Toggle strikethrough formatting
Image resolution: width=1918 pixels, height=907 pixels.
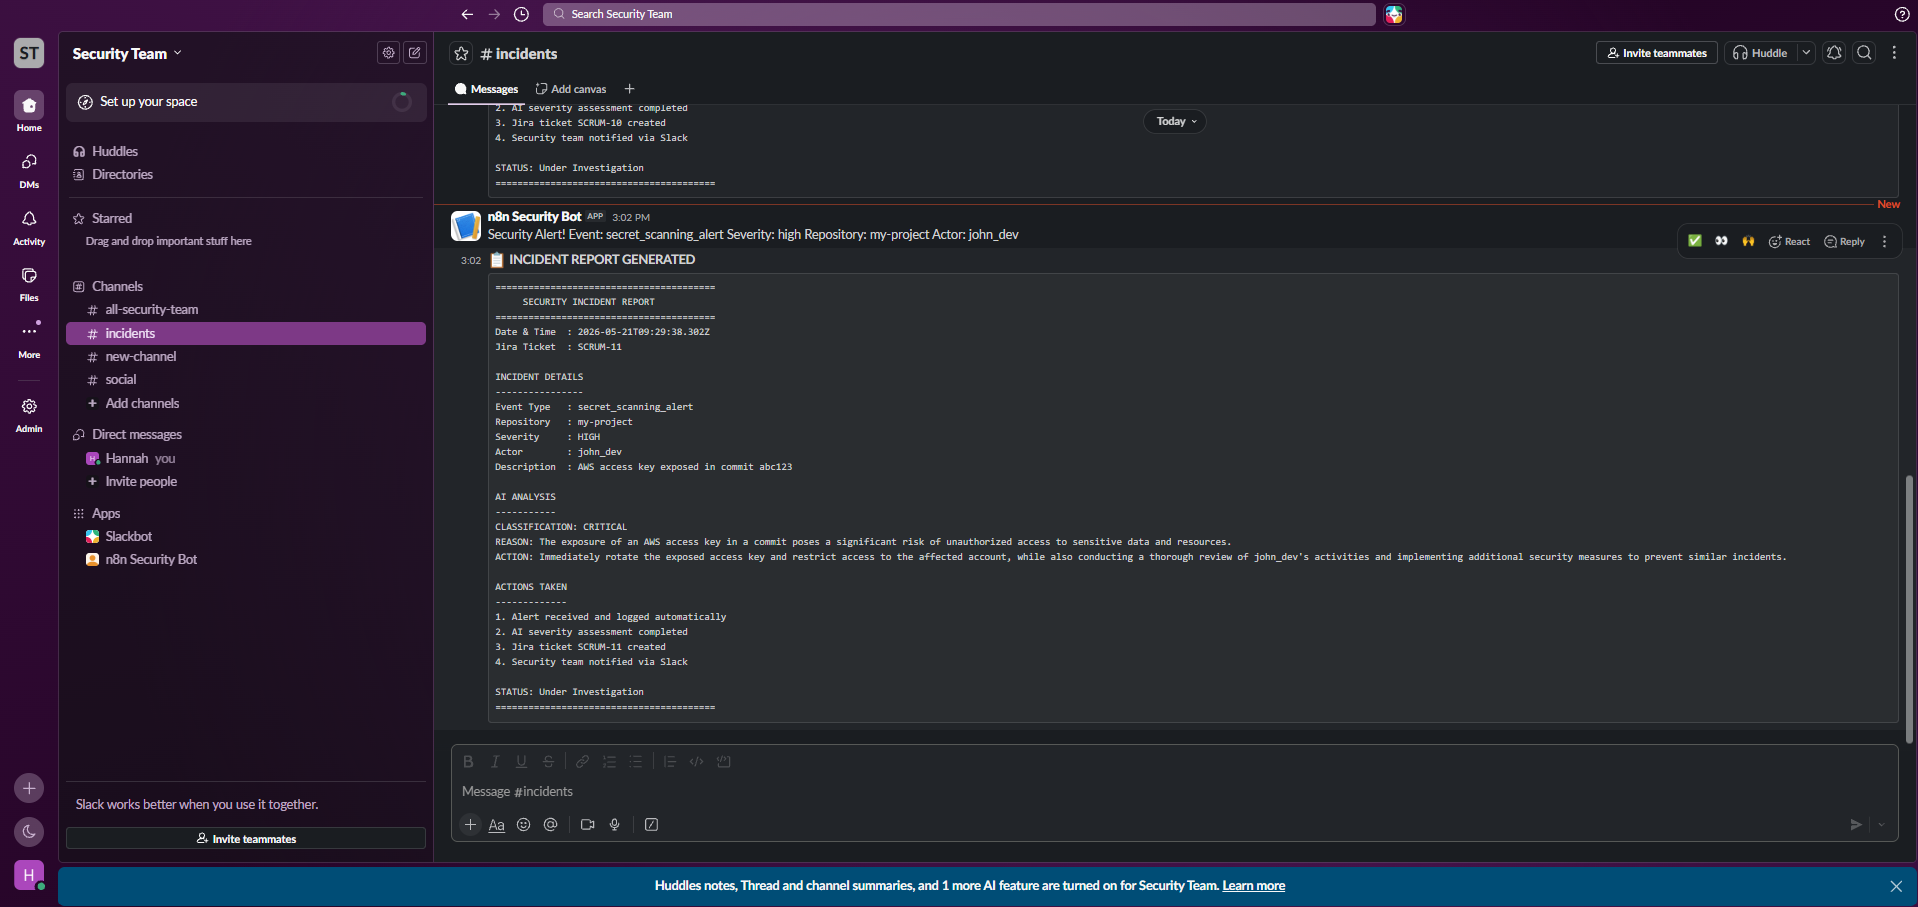point(548,761)
